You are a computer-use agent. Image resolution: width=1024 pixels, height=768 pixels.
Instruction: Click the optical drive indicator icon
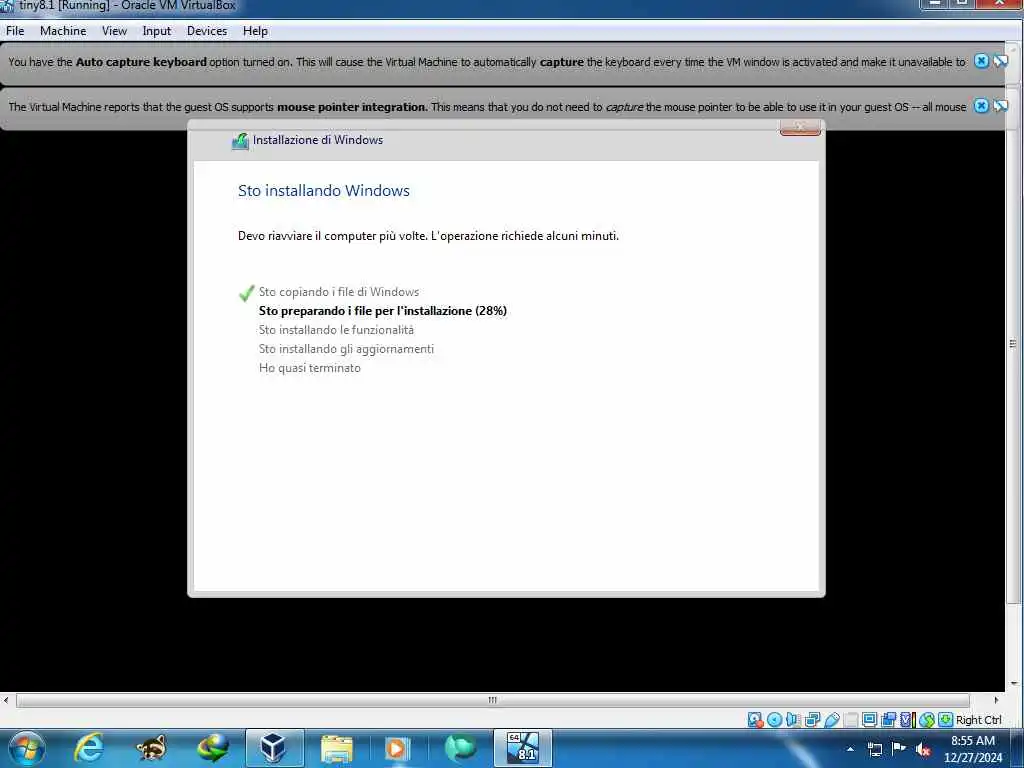(775, 720)
